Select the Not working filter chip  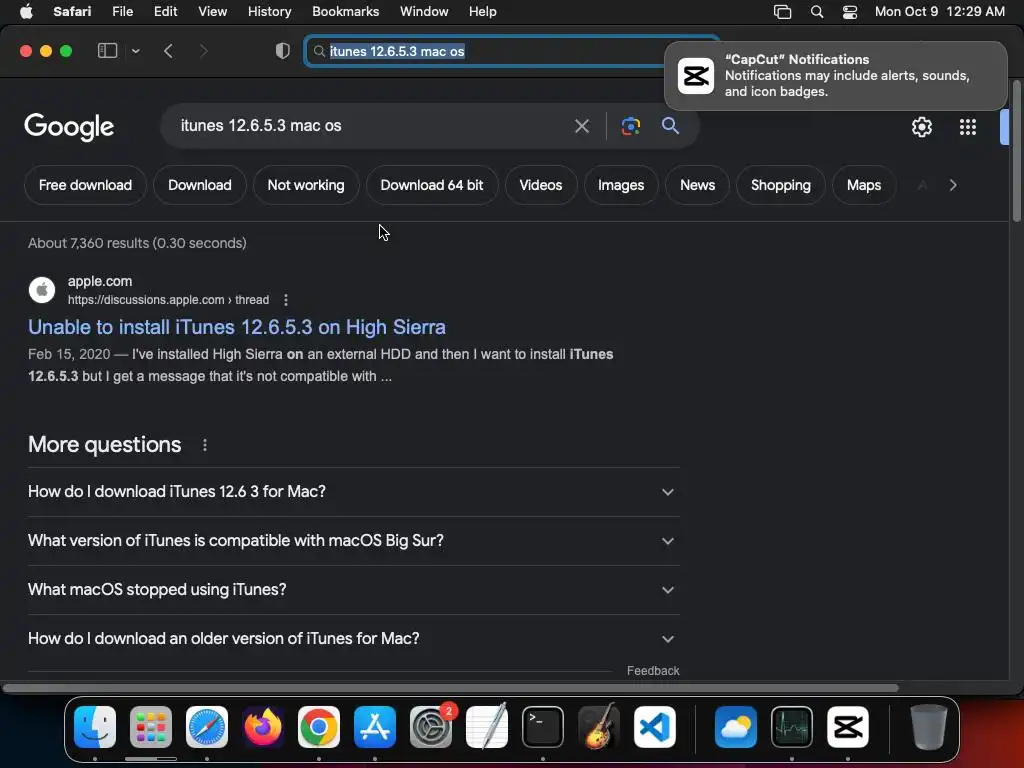306,185
